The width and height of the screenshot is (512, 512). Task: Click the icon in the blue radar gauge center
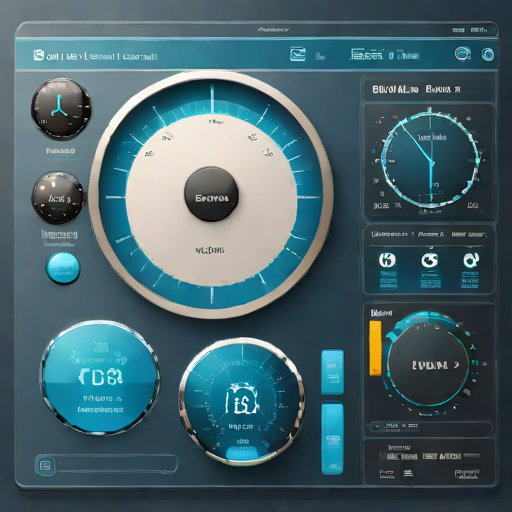click(x=242, y=398)
